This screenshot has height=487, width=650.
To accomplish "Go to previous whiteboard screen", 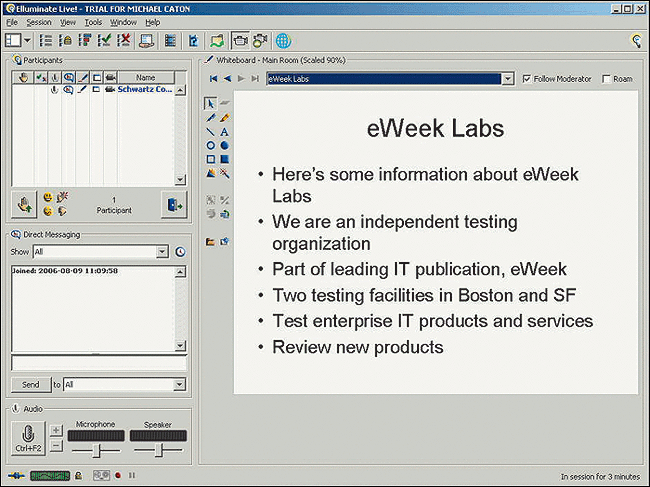I will 228,79.
